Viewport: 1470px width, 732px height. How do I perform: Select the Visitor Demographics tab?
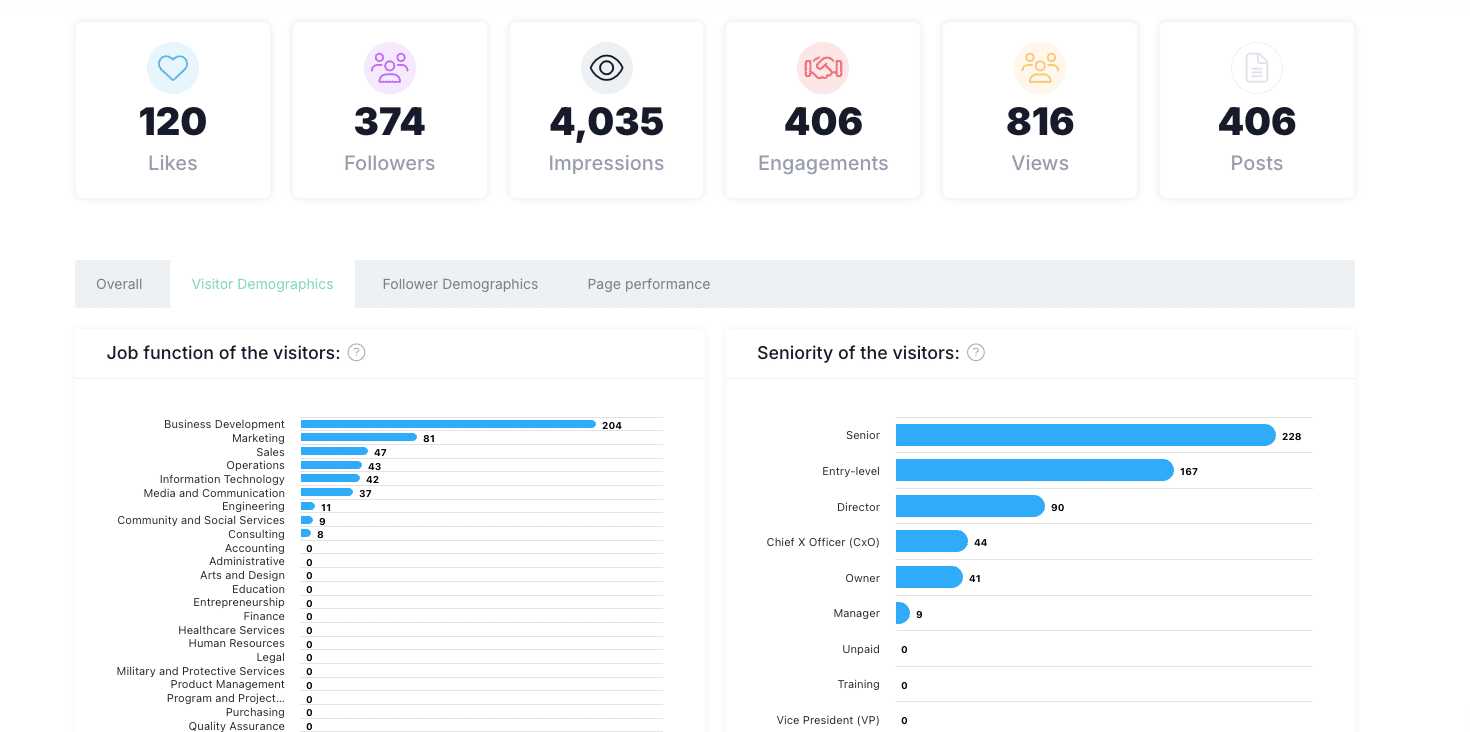pos(262,284)
